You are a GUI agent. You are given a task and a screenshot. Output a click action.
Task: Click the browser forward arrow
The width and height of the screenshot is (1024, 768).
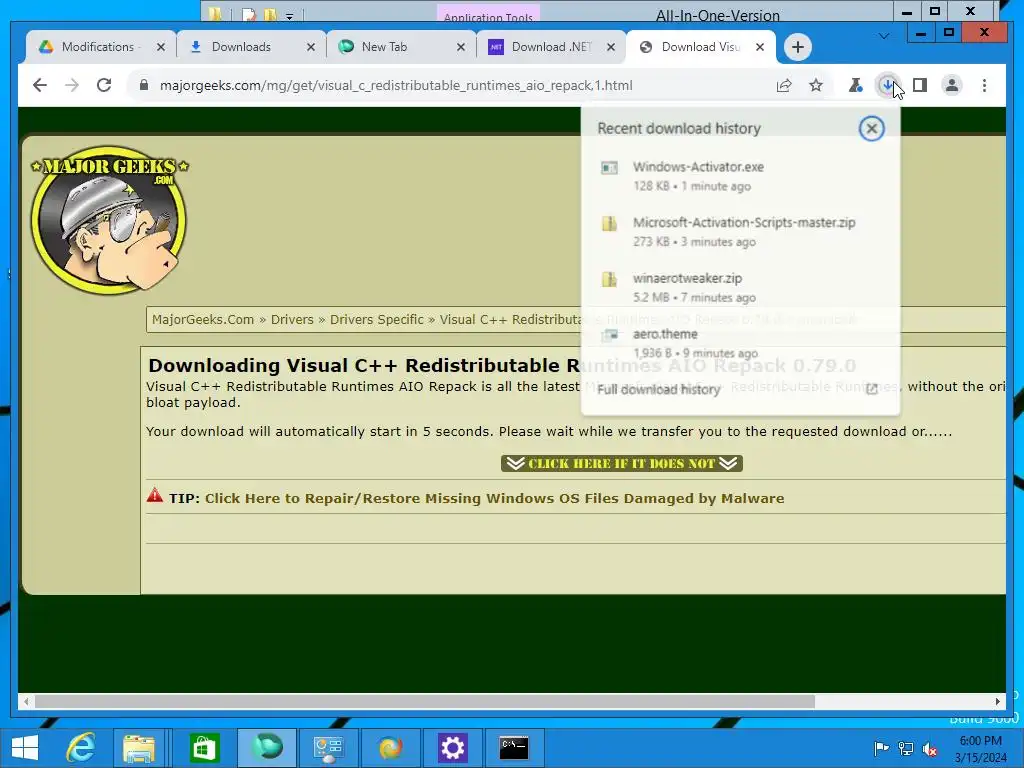(x=72, y=85)
